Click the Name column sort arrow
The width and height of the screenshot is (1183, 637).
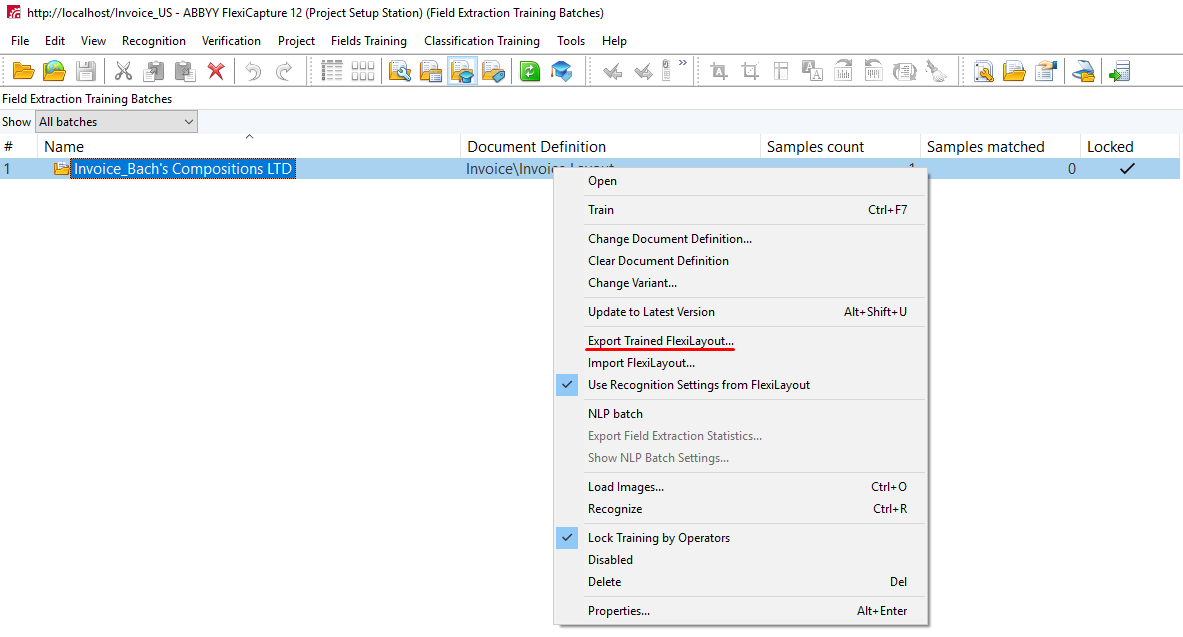tap(250, 137)
